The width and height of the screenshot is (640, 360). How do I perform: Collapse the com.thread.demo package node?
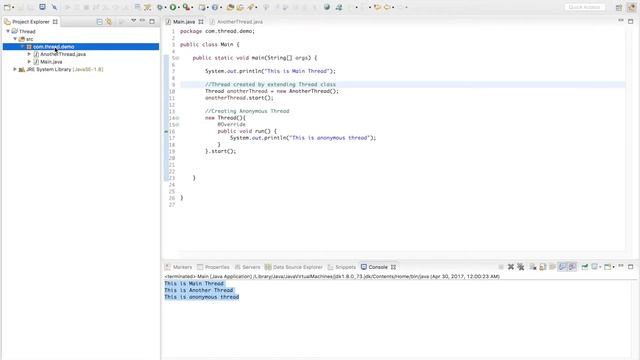click(22, 47)
